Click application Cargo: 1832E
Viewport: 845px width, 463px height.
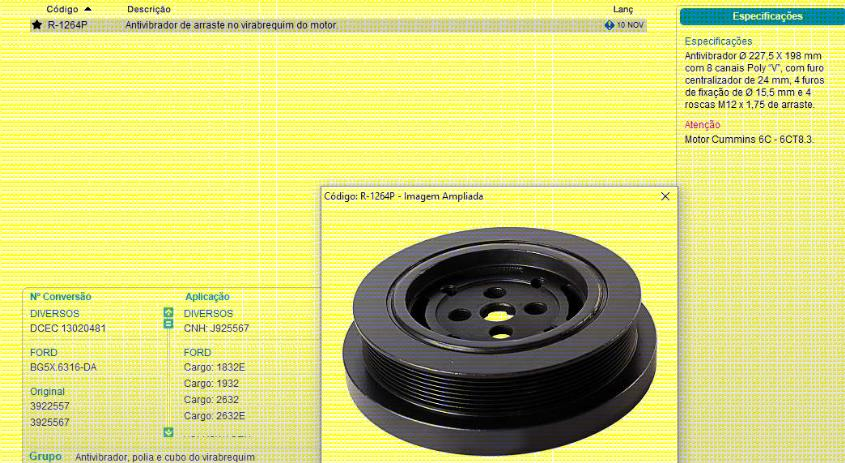(214, 367)
